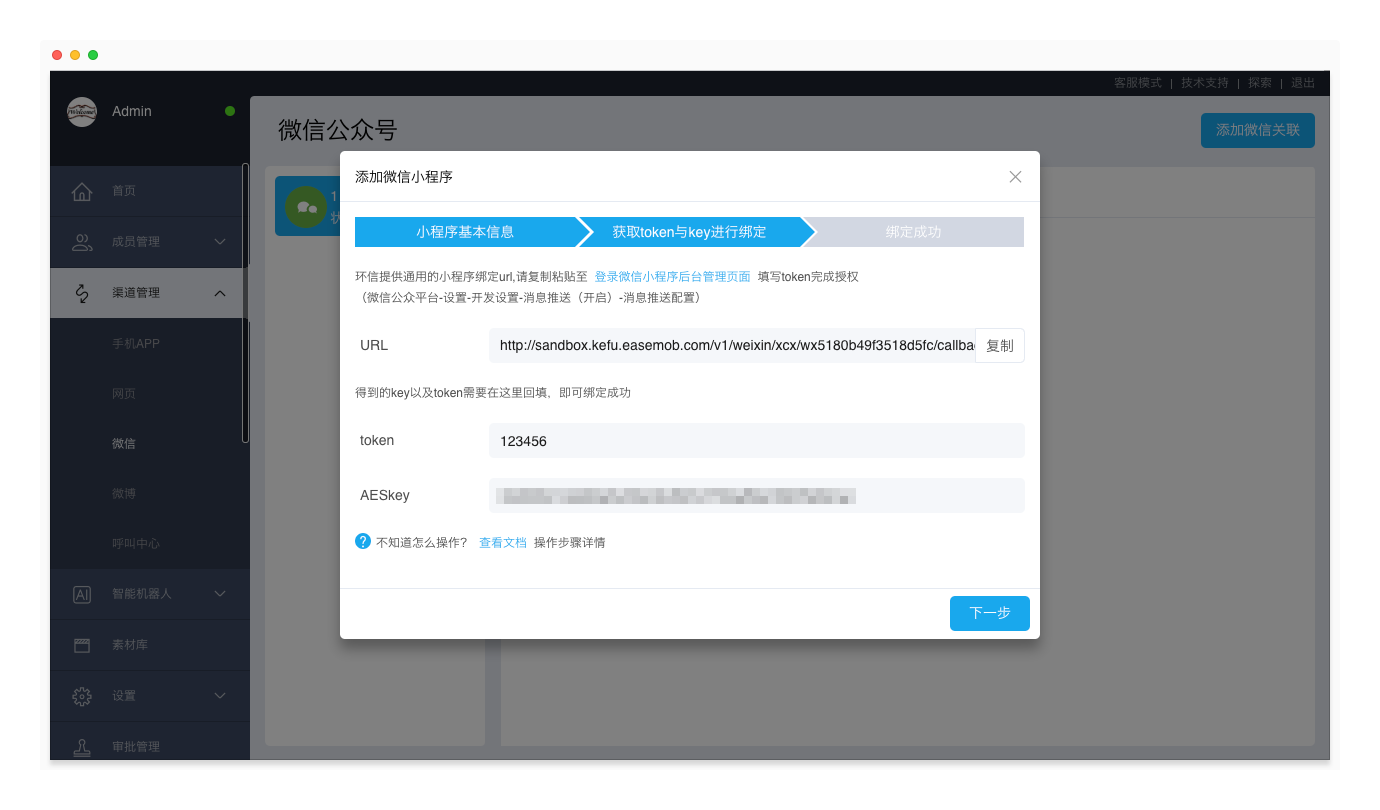Click the 添加微信关联 button
Screen dimensions: 1380x810
pyautogui.click(x=1258, y=130)
